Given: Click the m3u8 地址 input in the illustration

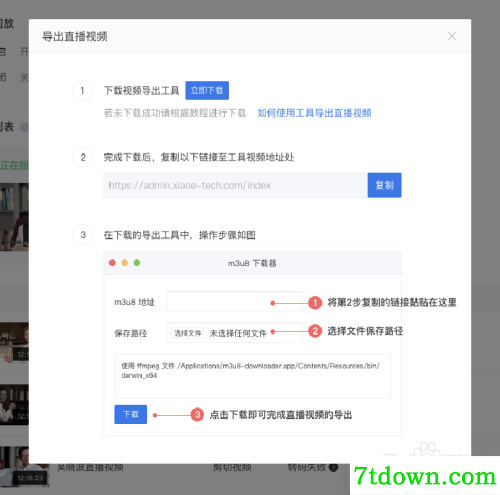Looking at the screenshot, I should [234, 302].
